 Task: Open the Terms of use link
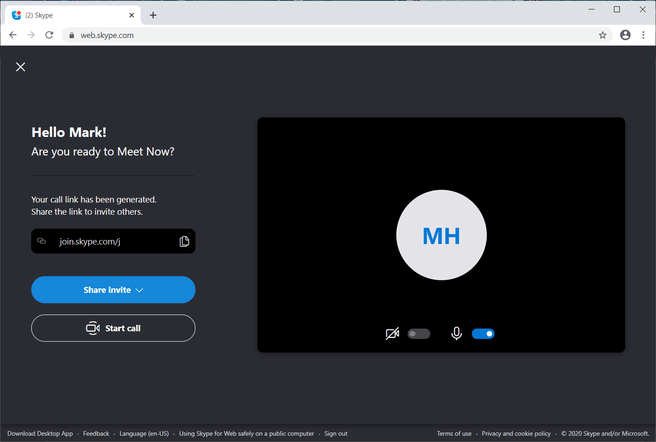coord(454,434)
